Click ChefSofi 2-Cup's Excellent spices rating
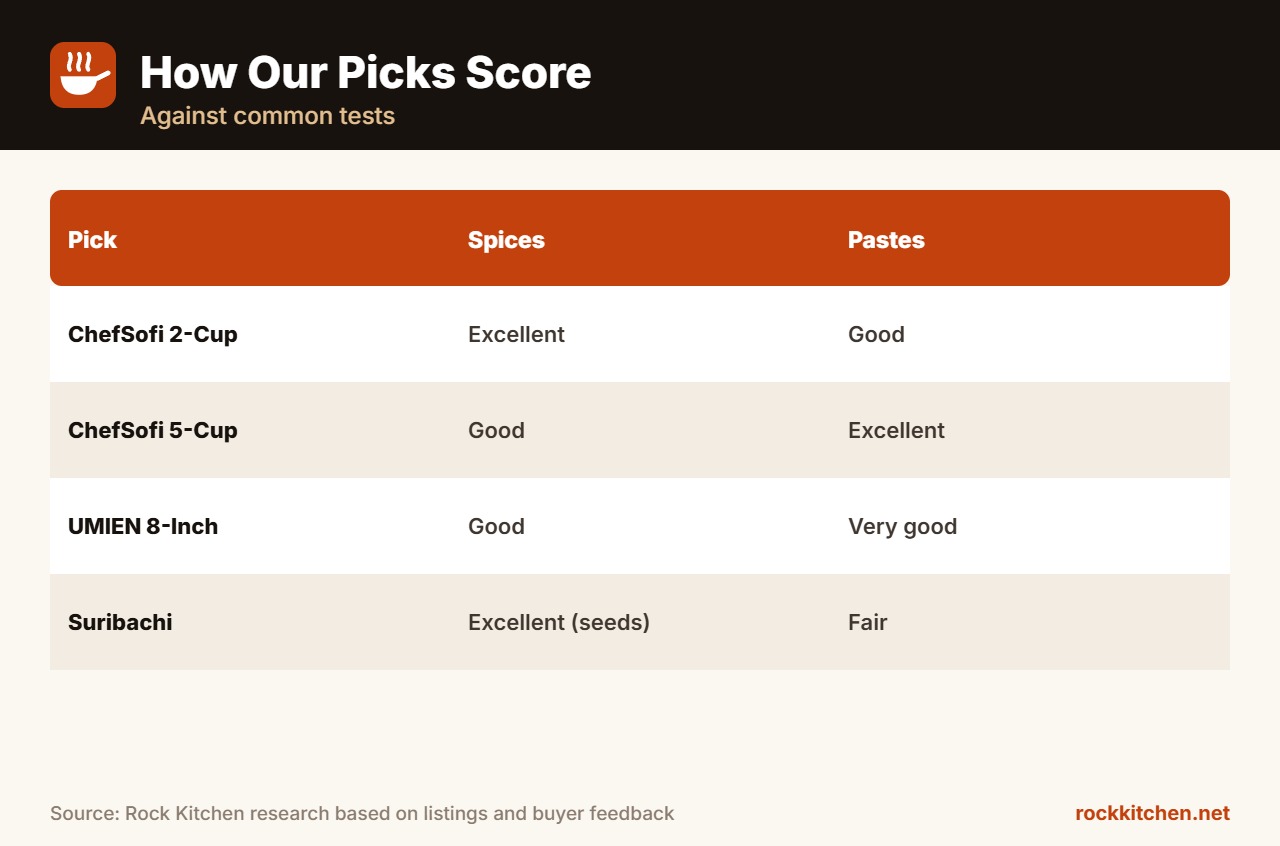 (516, 334)
